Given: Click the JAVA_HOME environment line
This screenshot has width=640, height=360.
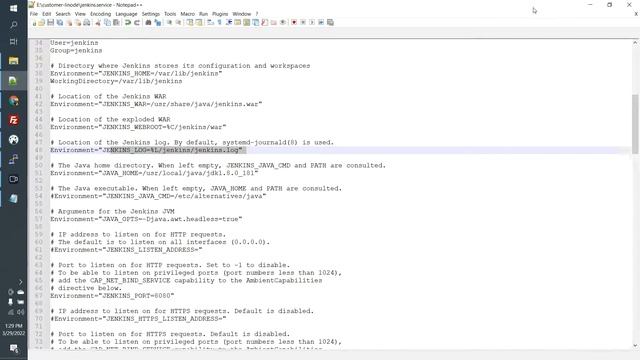Looking at the screenshot, I should pyautogui.click(x=154, y=173).
